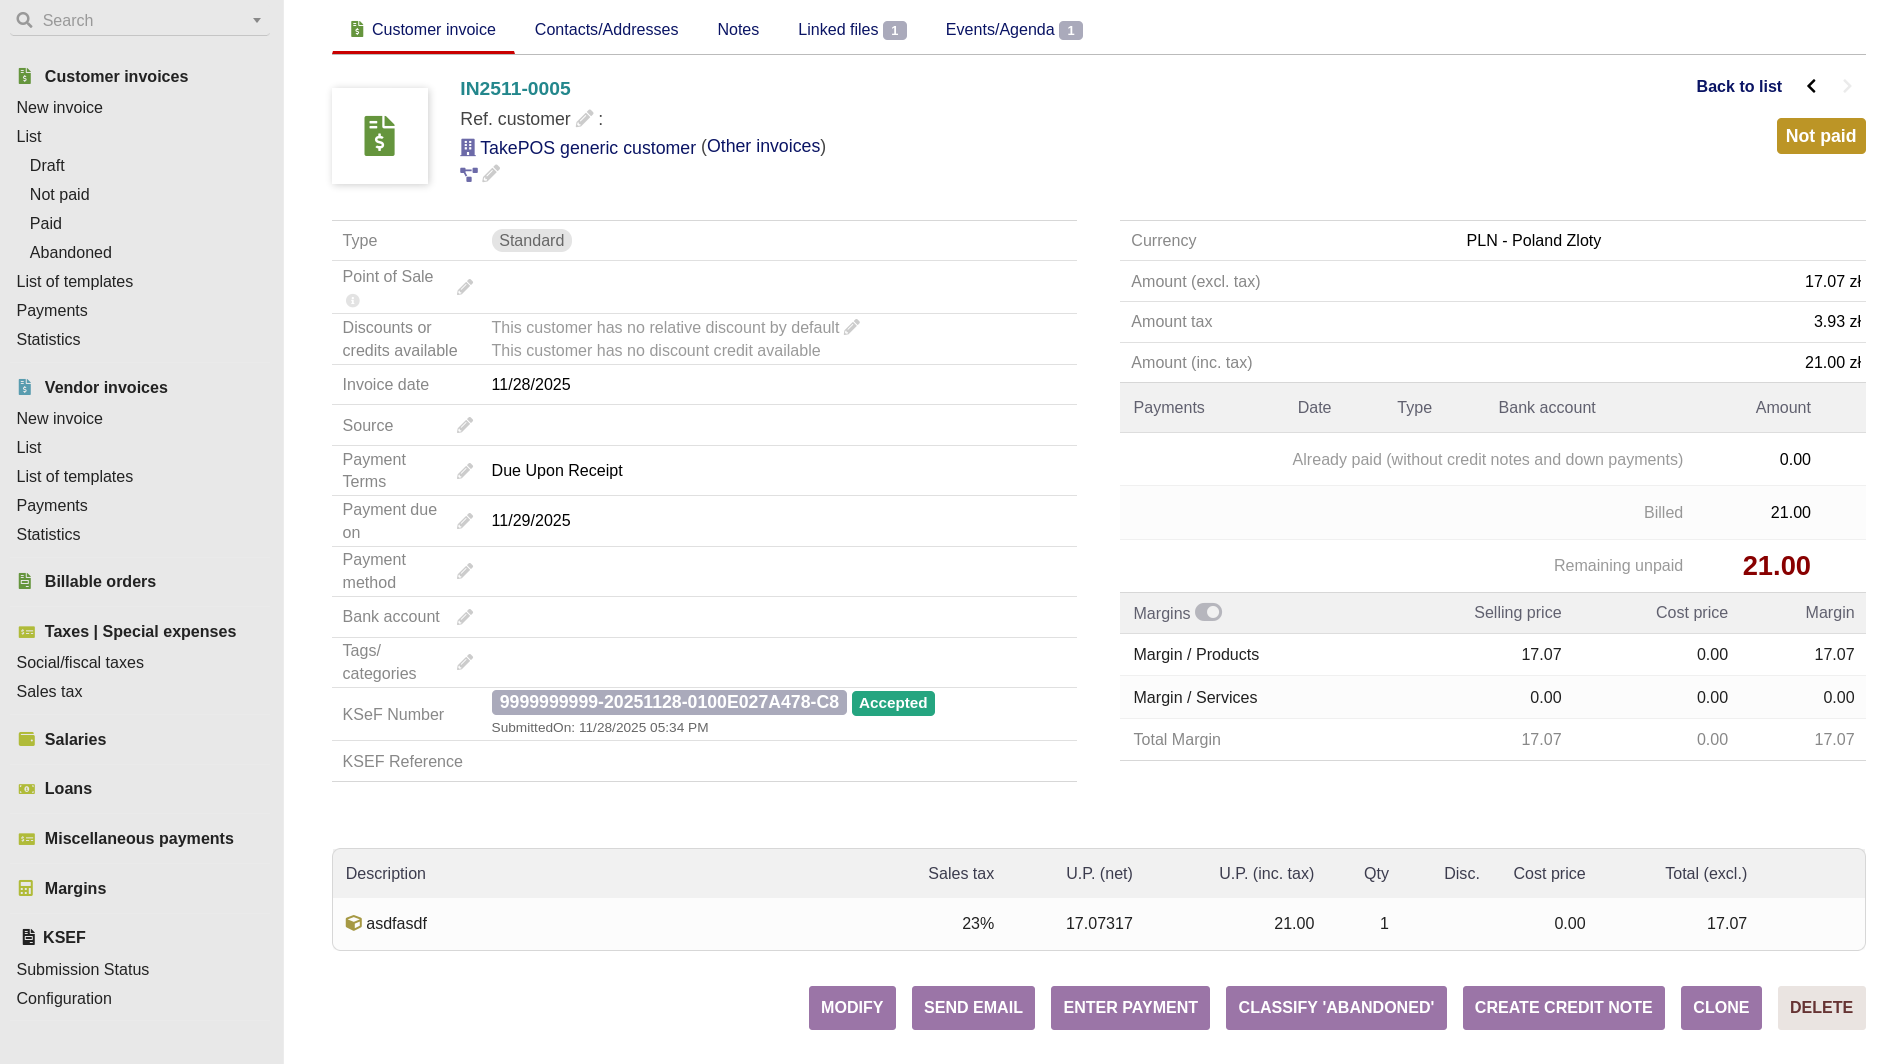Screen dimensions: 1894x1064
Task: Open the asdfasdf product line item
Action: (396, 924)
